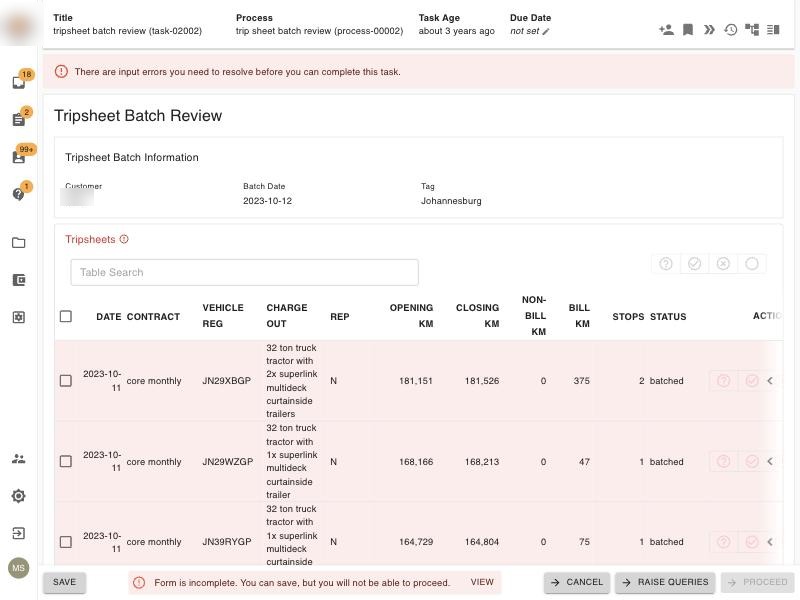Click the question-mark bulk action icon above table
800x600 pixels.
point(666,264)
